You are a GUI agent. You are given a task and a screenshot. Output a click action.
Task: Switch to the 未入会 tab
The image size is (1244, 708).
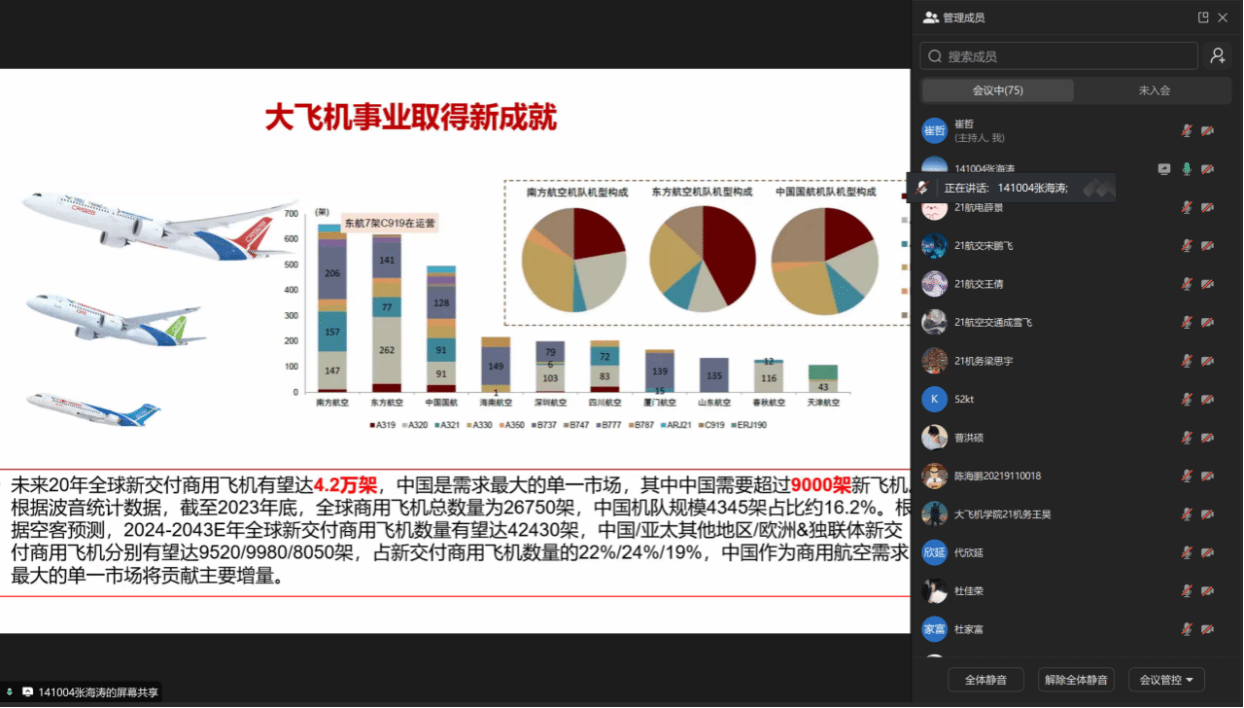tap(1153, 90)
